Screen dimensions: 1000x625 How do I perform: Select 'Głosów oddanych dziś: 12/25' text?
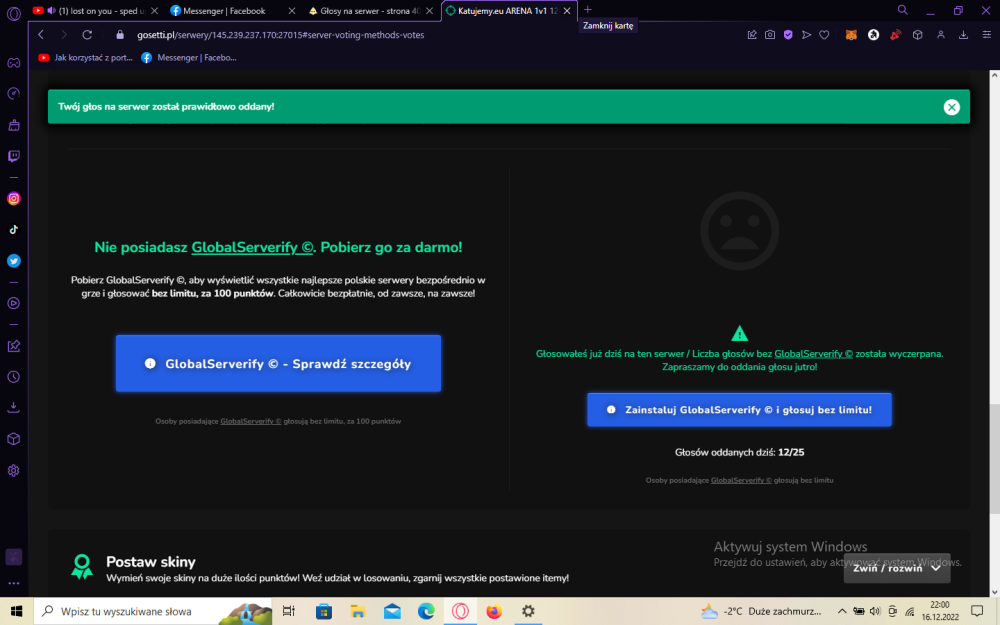(x=739, y=452)
